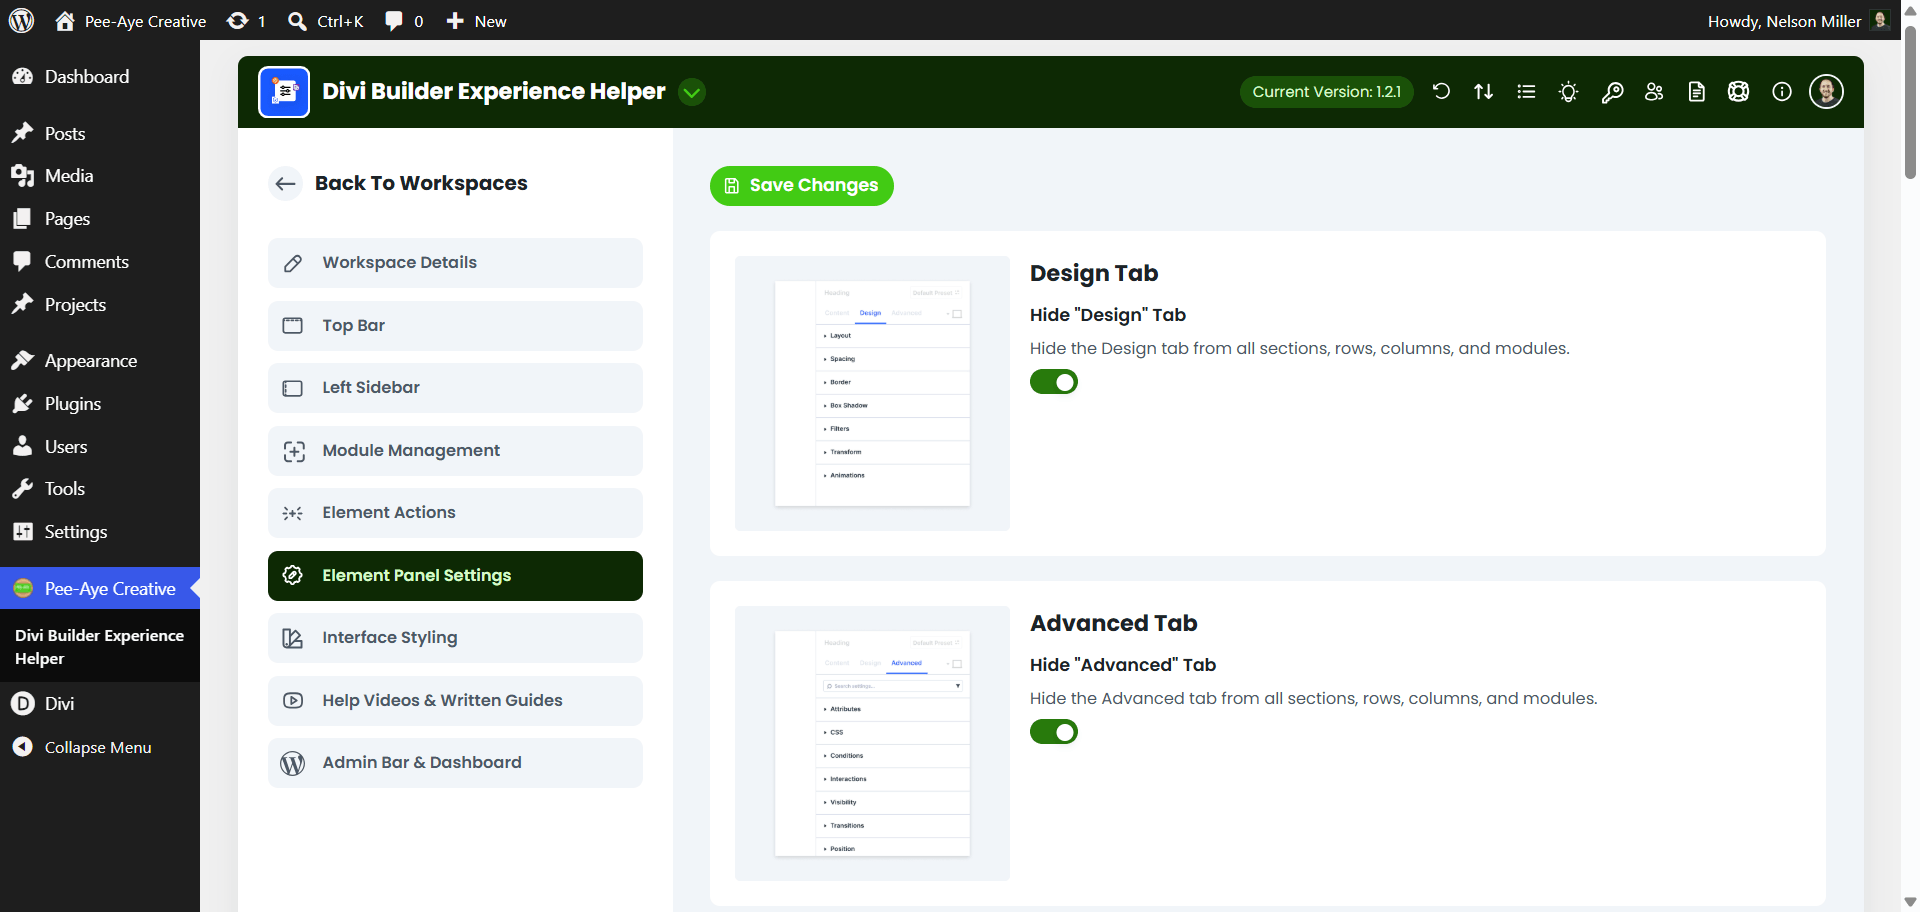Open Top Bar settings
Image resolution: width=1920 pixels, height=912 pixels.
pyautogui.click(x=455, y=326)
